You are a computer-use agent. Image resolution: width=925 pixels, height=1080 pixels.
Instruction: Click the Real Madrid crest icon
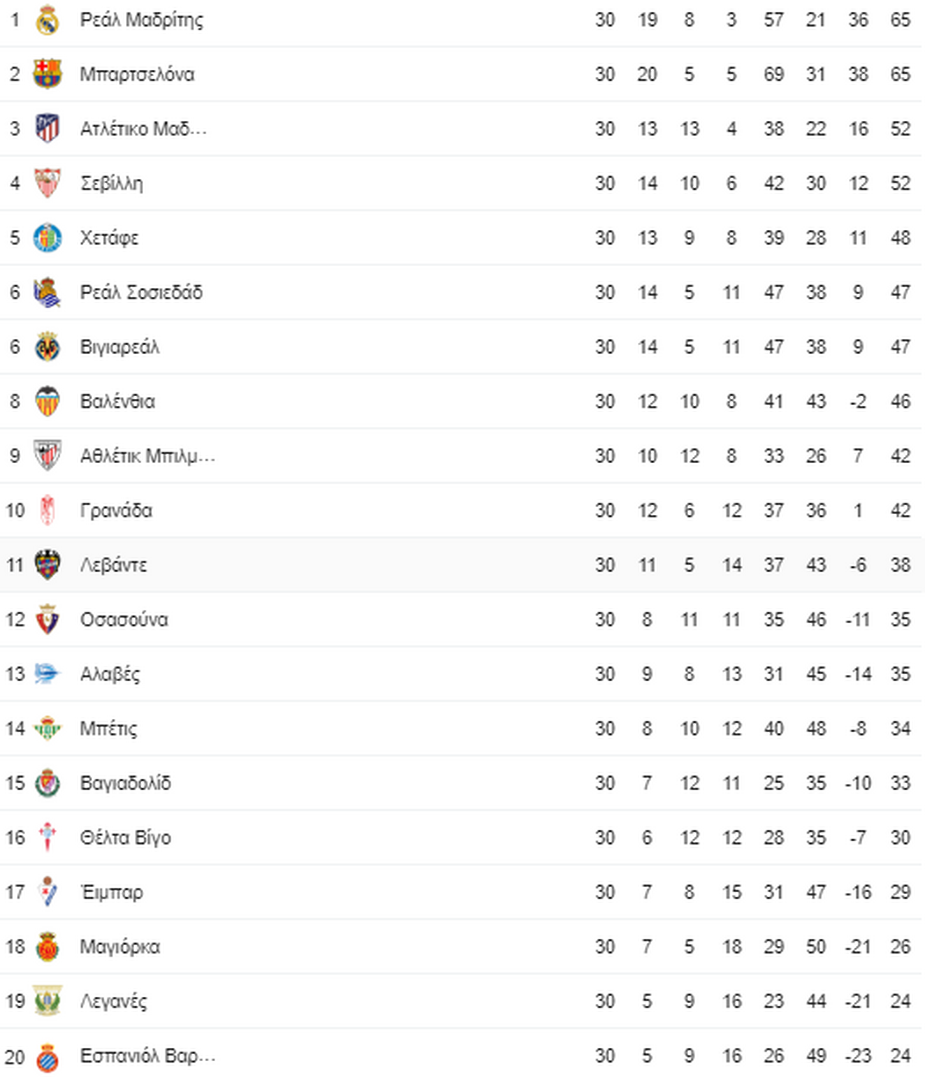point(47,20)
